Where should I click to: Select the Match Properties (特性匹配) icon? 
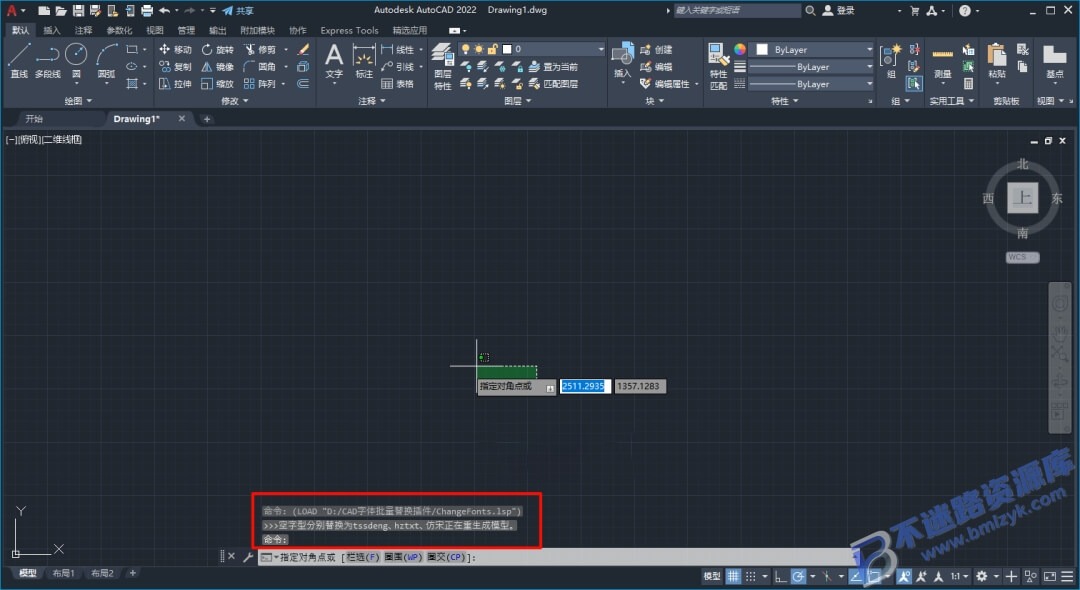(x=718, y=67)
